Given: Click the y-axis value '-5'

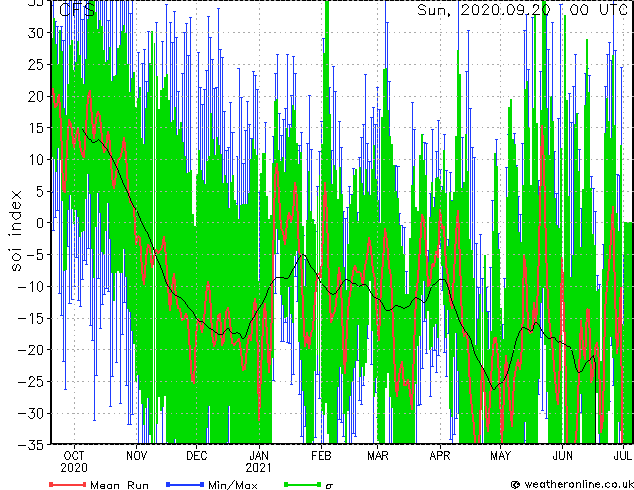Looking at the screenshot, I should 35,255.
